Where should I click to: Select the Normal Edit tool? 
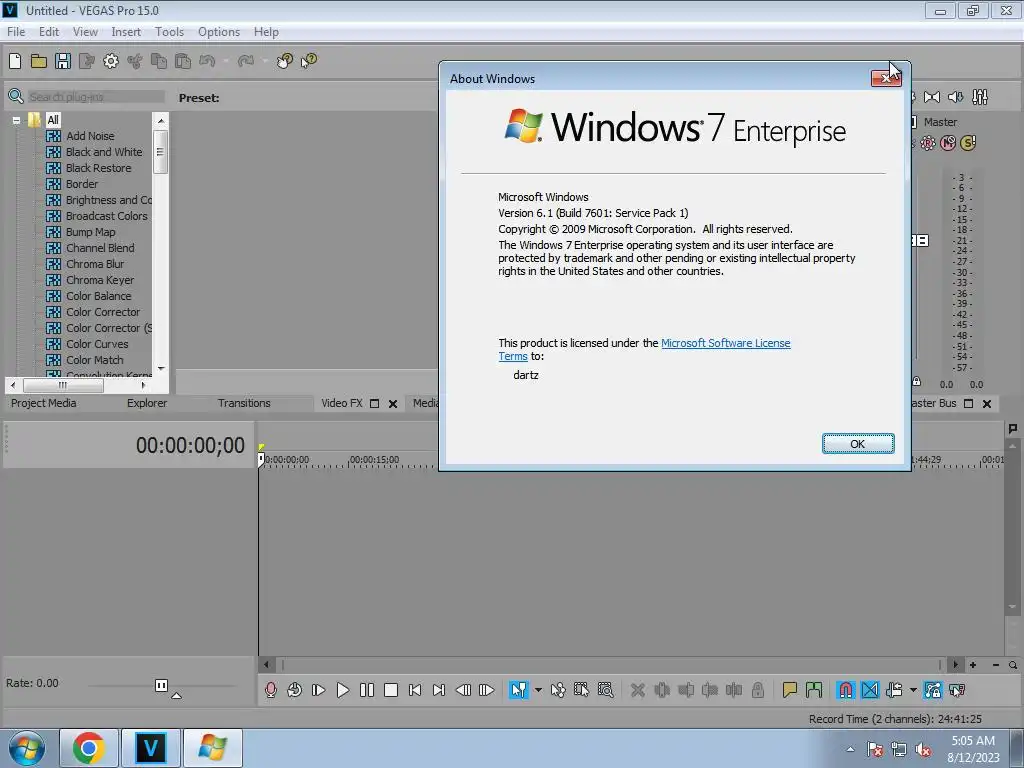519,690
